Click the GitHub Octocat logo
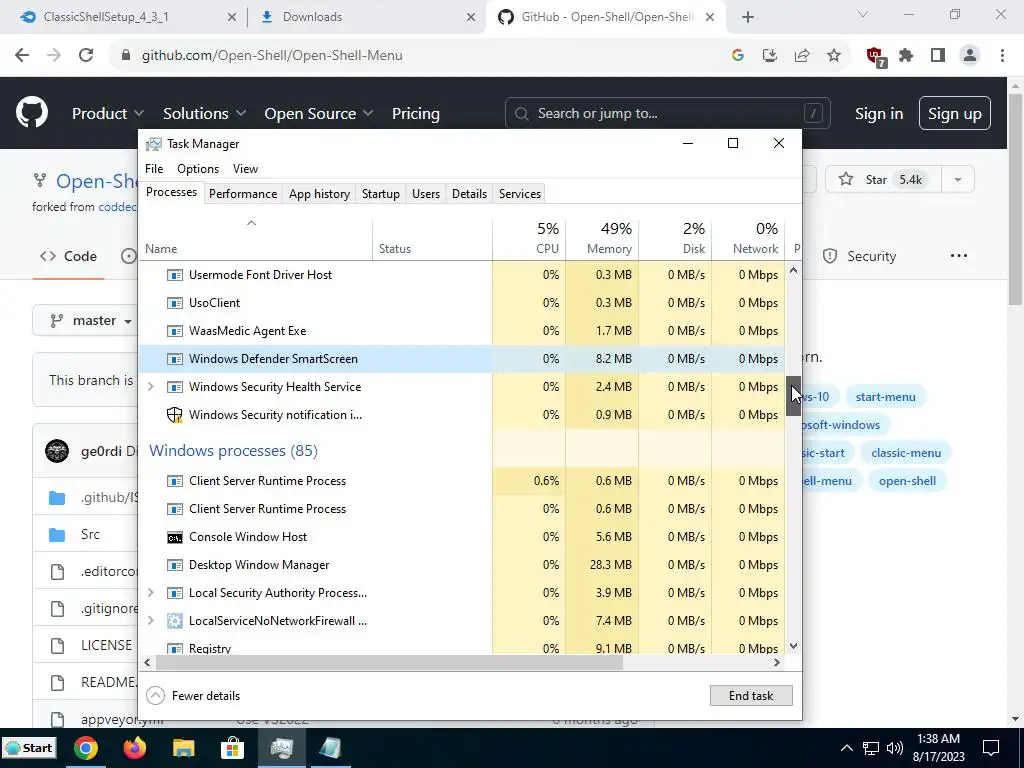Screen dimensions: 1024x768 pyautogui.click(x=31, y=112)
